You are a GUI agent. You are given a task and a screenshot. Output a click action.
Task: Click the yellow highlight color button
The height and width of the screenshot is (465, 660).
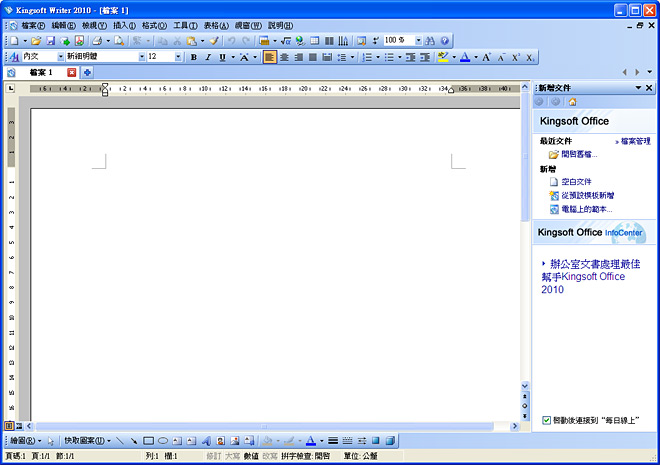coord(442,57)
